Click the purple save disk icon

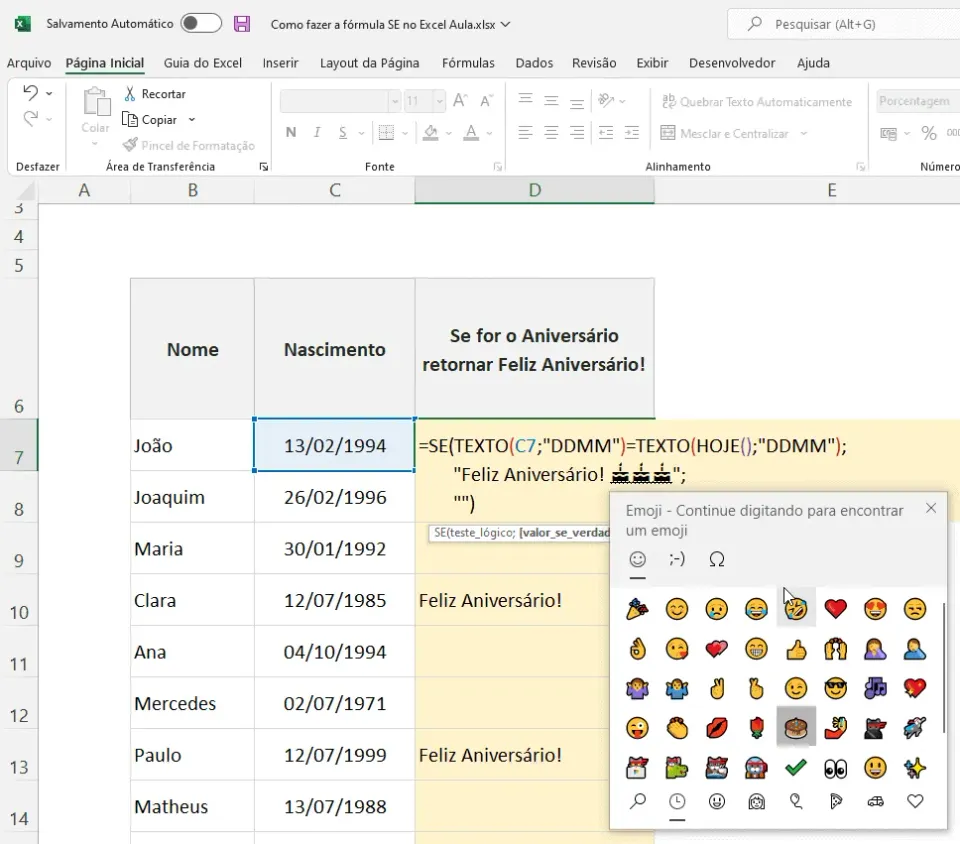242,24
